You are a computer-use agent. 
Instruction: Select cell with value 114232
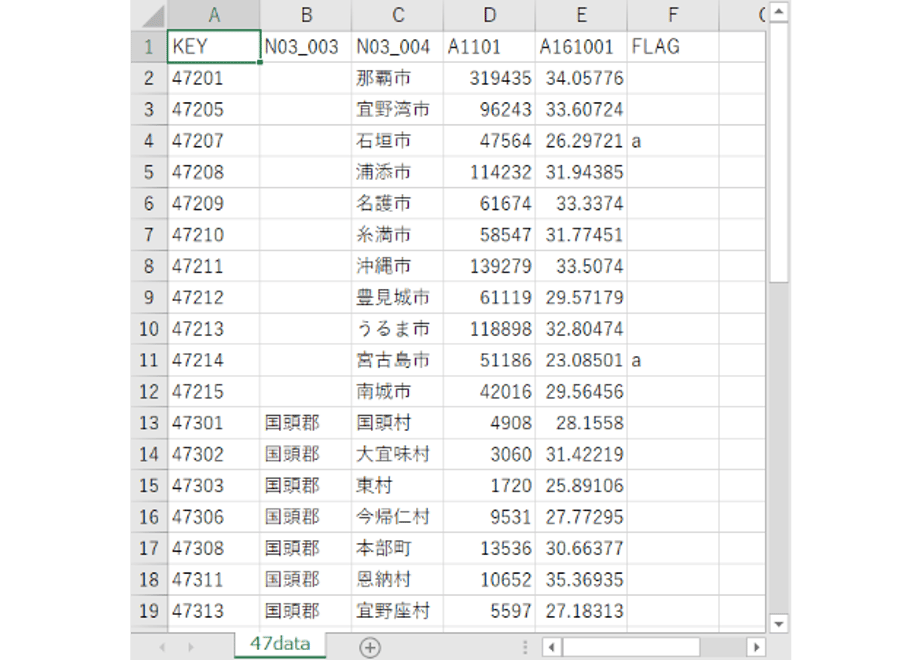click(490, 172)
